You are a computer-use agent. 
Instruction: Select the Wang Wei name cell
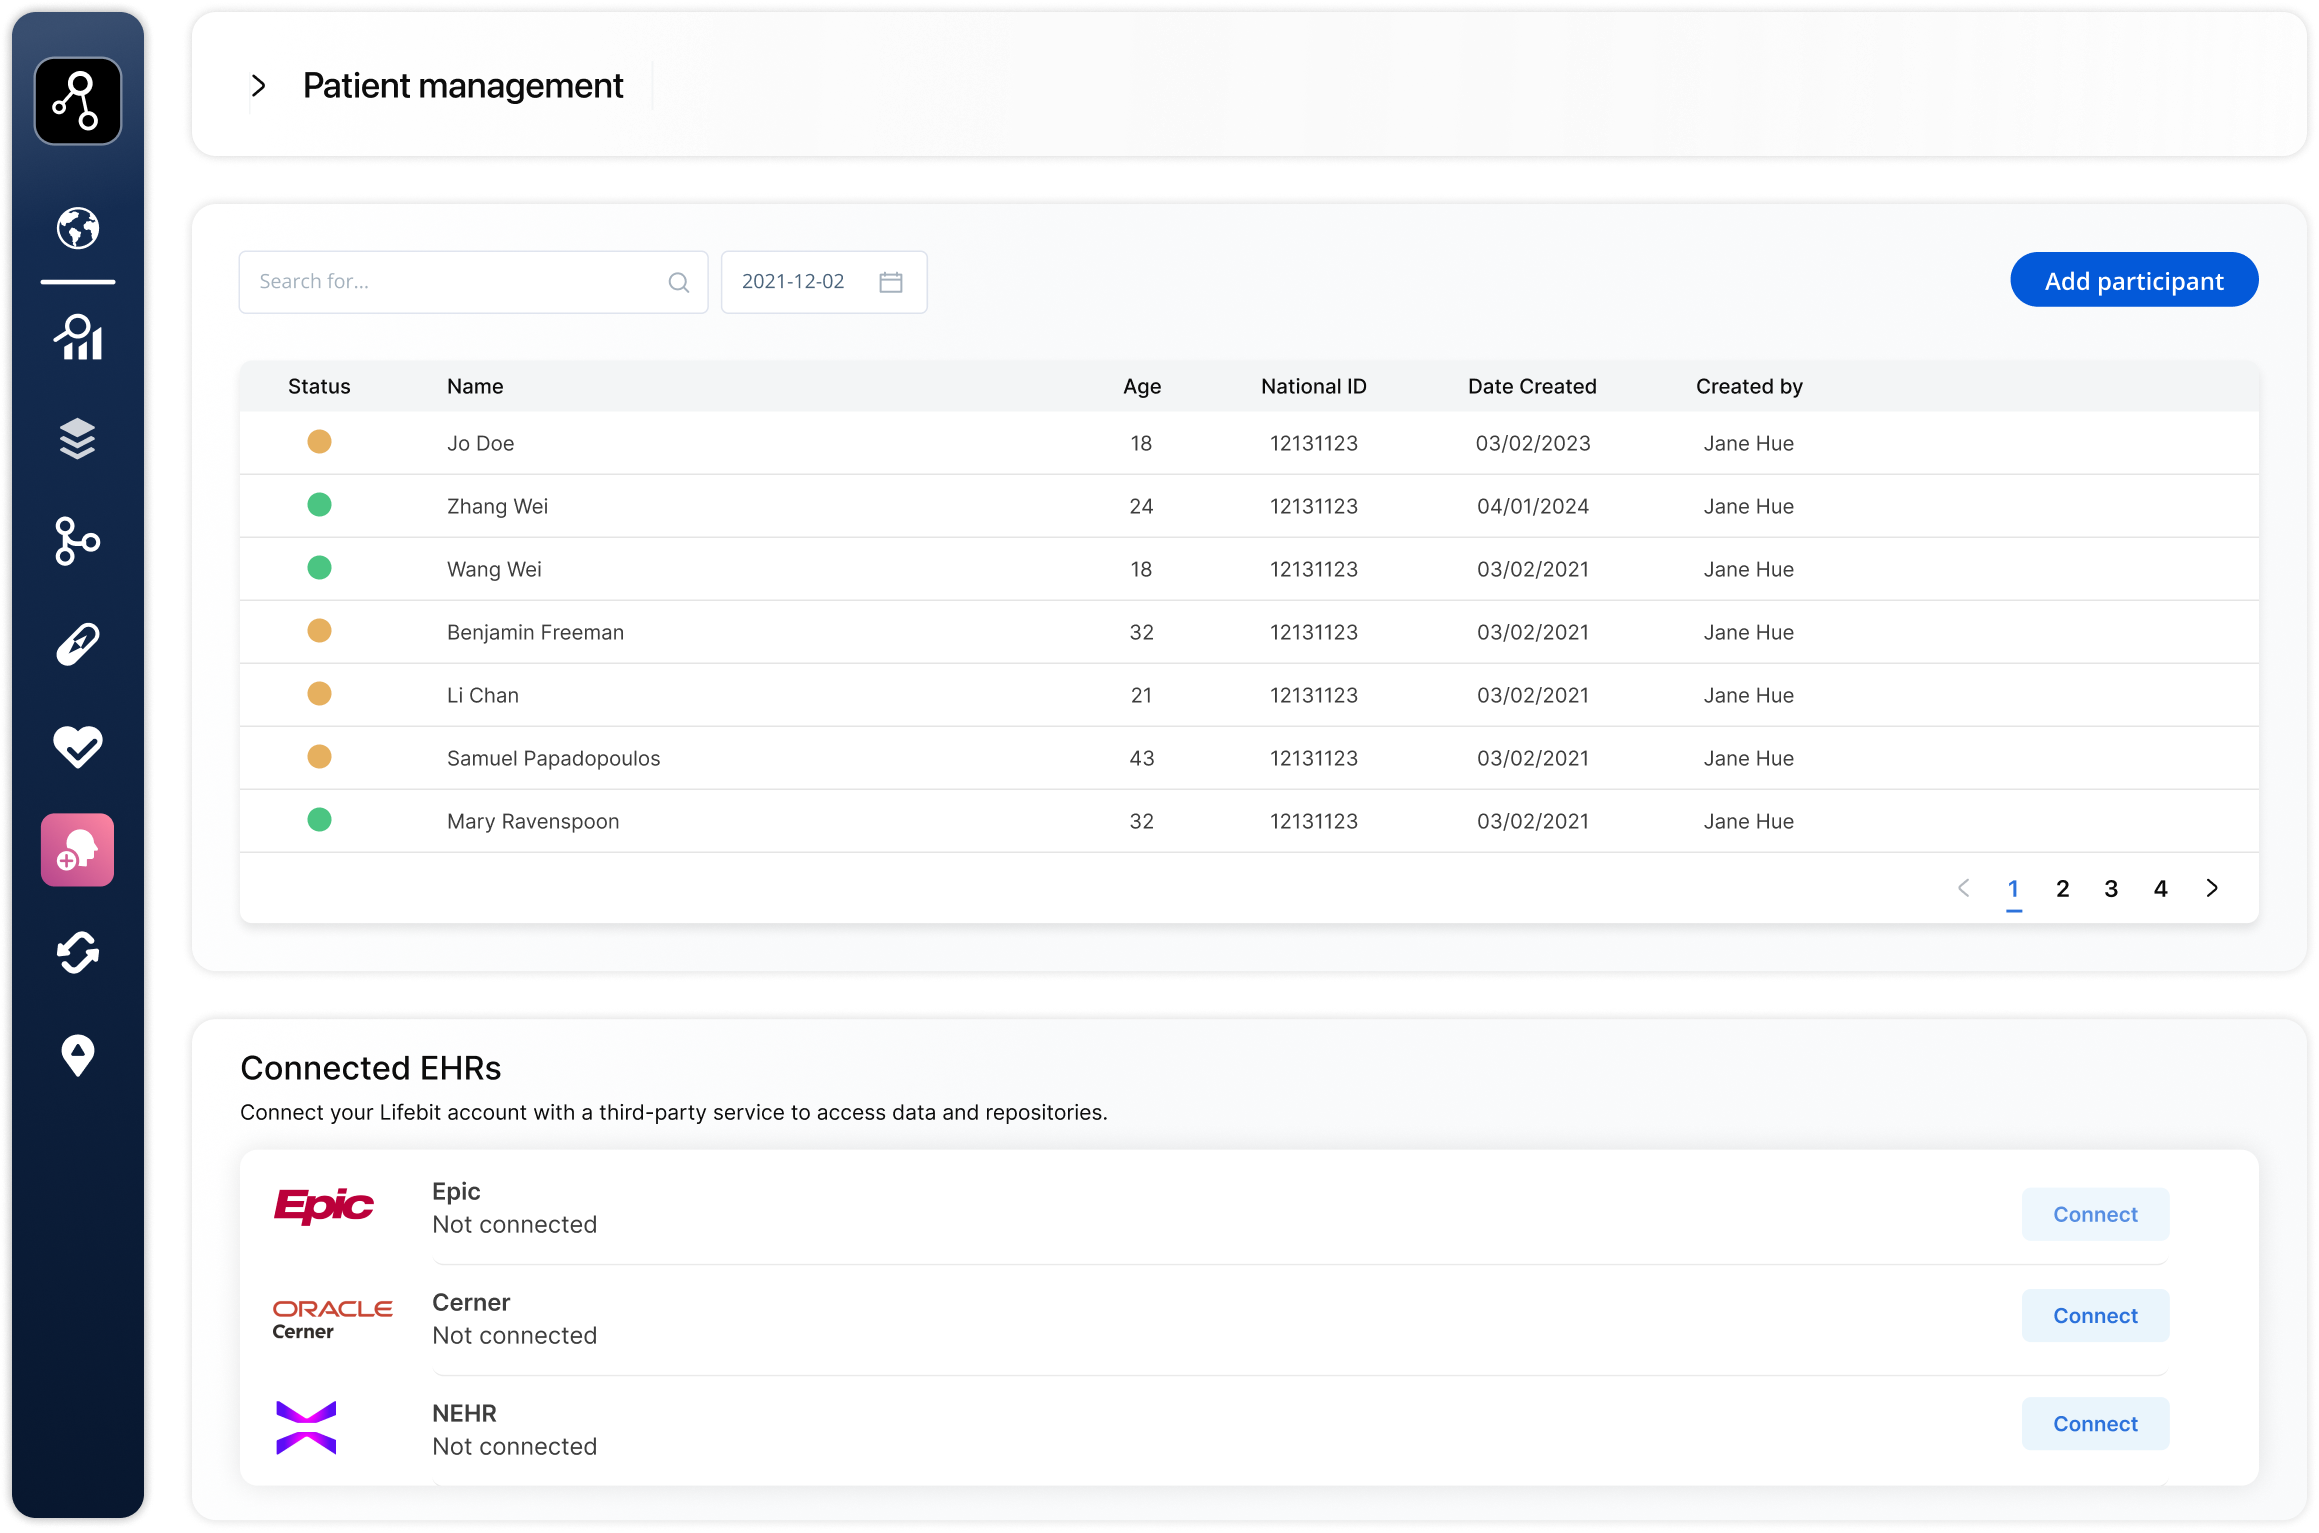(494, 569)
